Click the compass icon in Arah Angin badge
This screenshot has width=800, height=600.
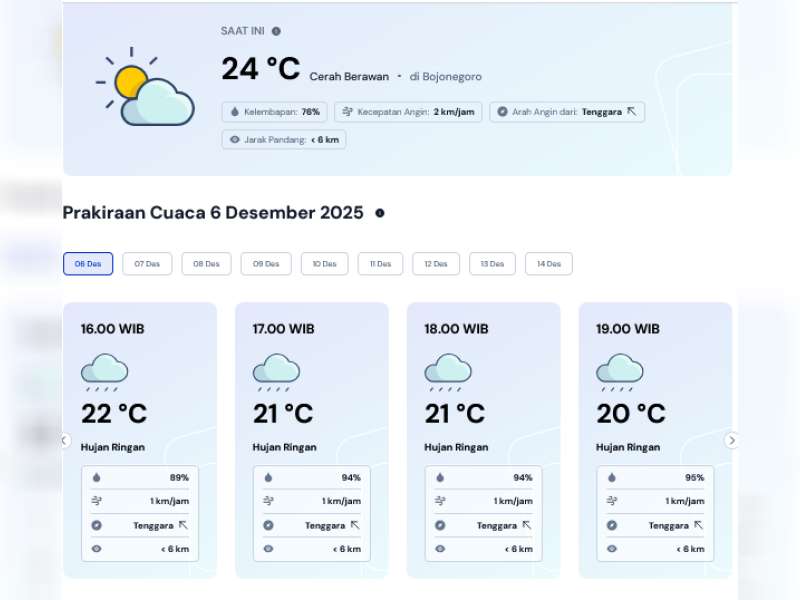502,111
